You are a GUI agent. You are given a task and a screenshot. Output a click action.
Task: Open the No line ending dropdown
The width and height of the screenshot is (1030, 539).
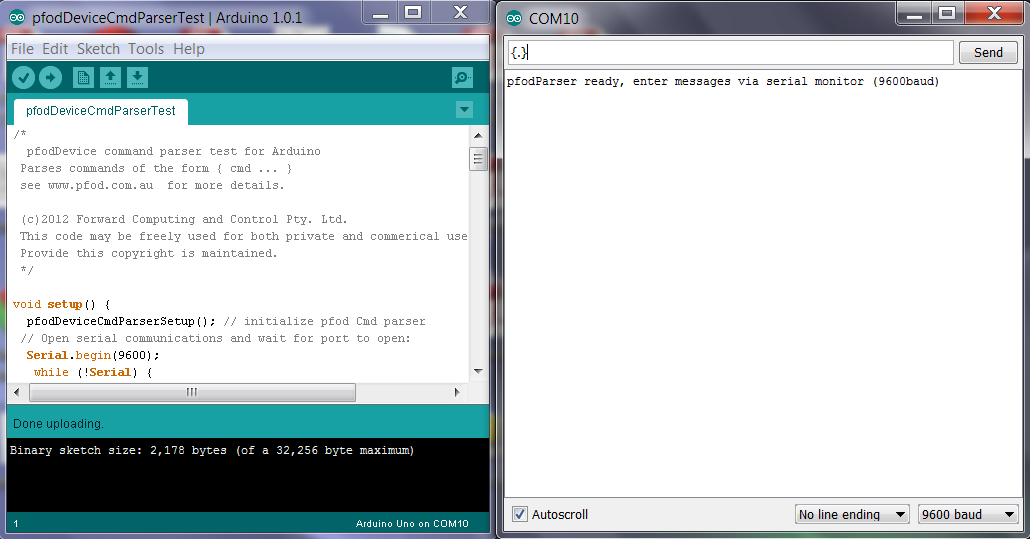(851, 514)
